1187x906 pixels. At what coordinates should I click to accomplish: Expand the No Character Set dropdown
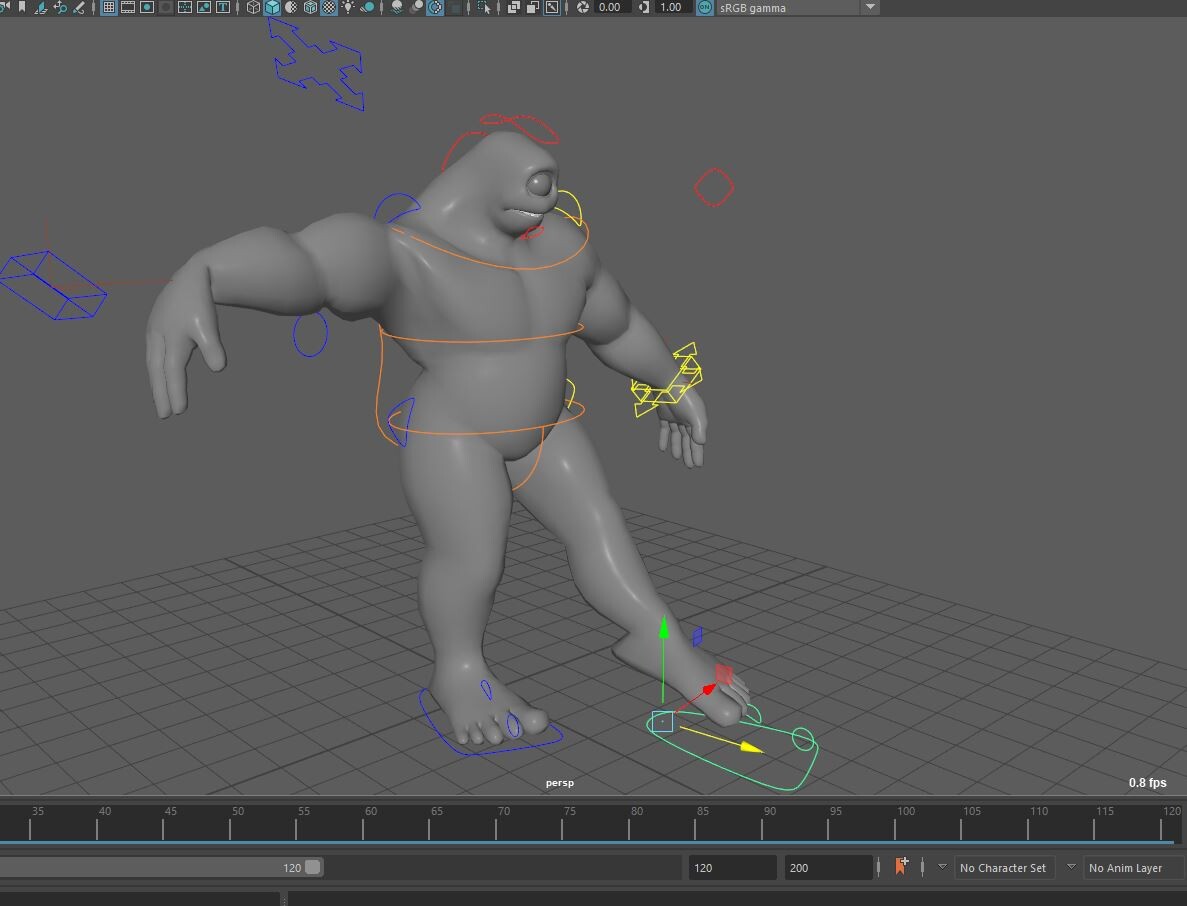tap(1004, 867)
